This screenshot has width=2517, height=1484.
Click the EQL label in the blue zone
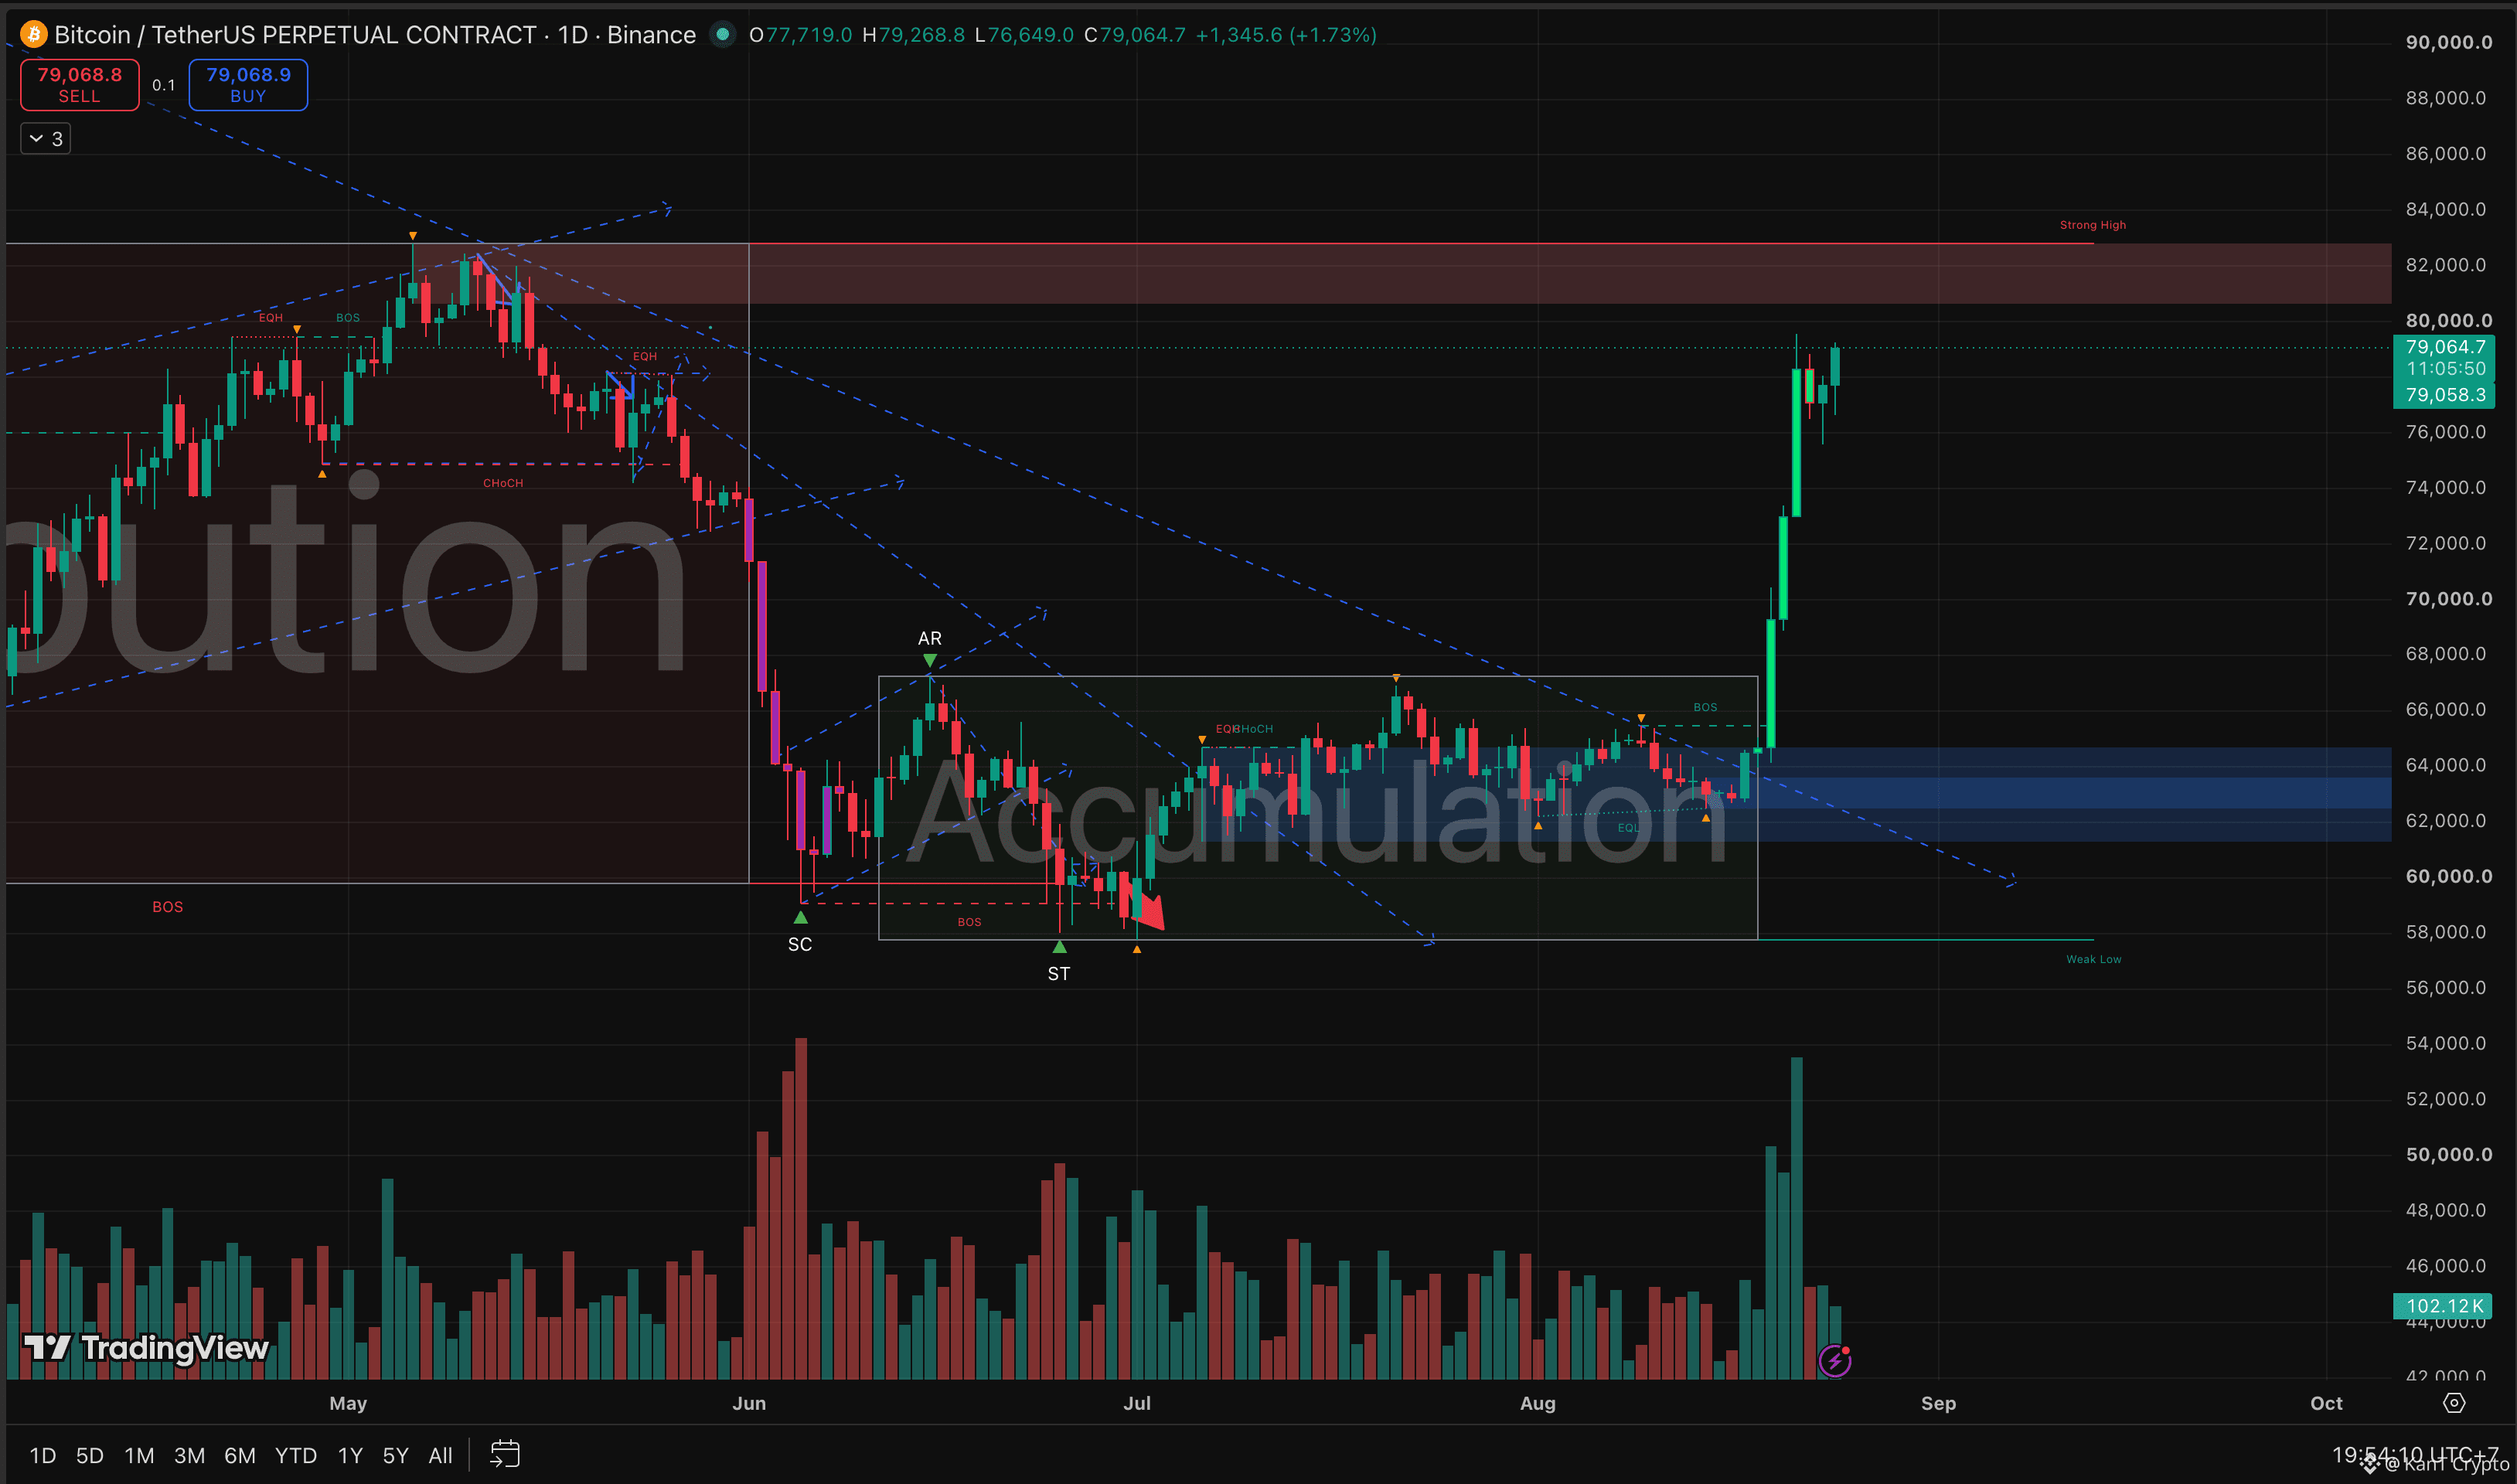[x=1628, y=827]
